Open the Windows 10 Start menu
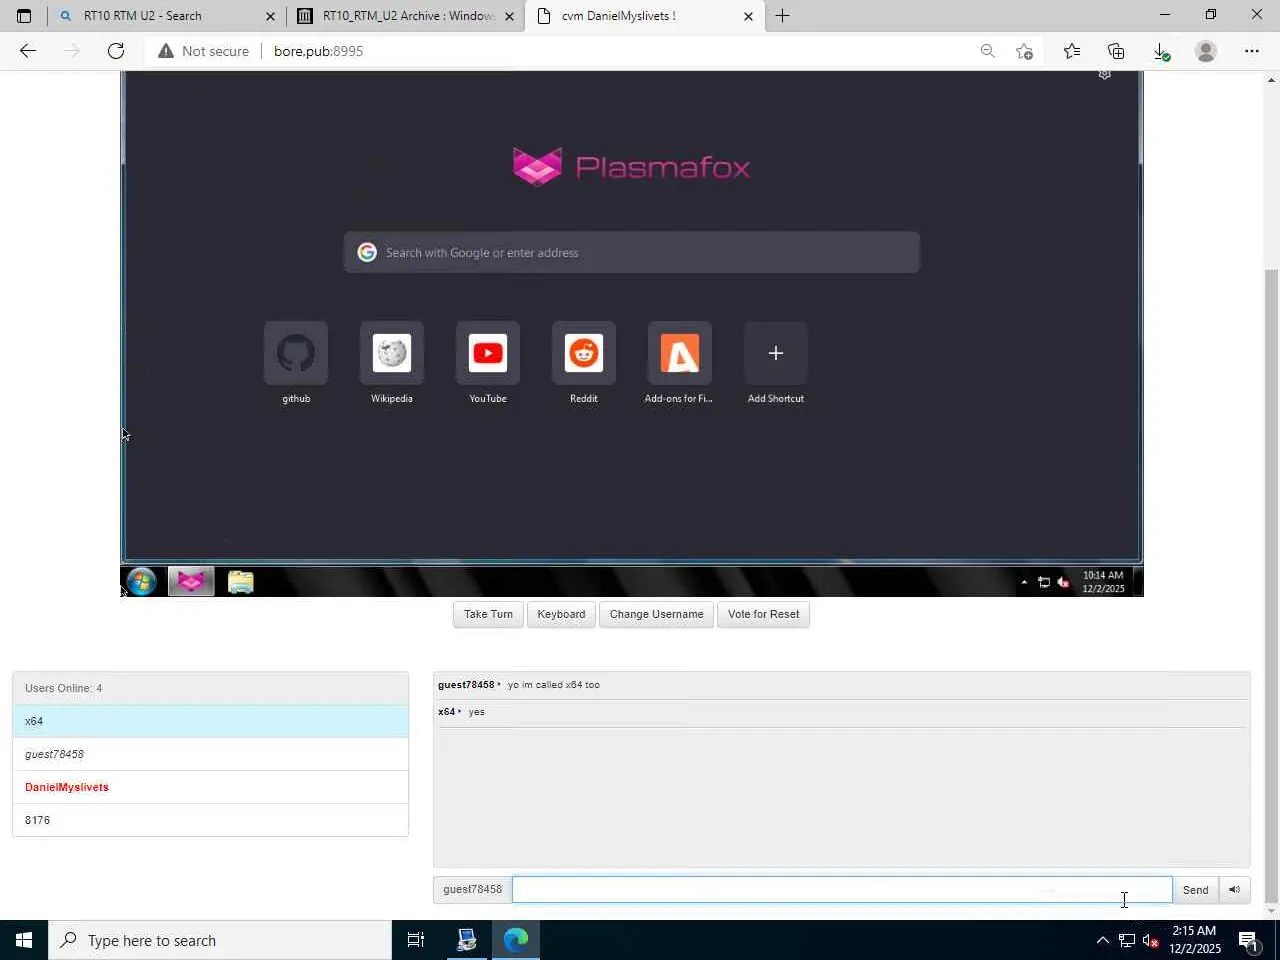This screenshot has width=1280, height=960. tap(24, 940)
